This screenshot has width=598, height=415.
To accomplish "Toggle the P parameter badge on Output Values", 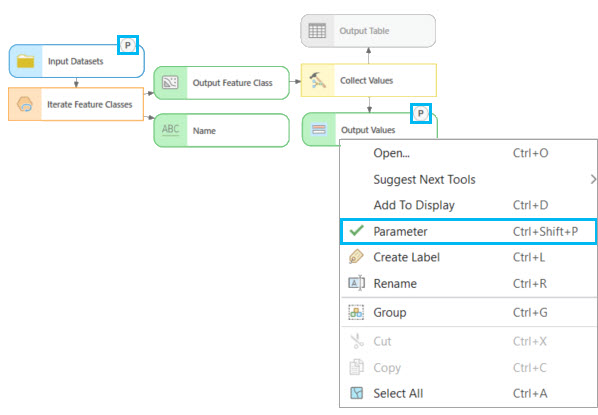I will point(421,113).
